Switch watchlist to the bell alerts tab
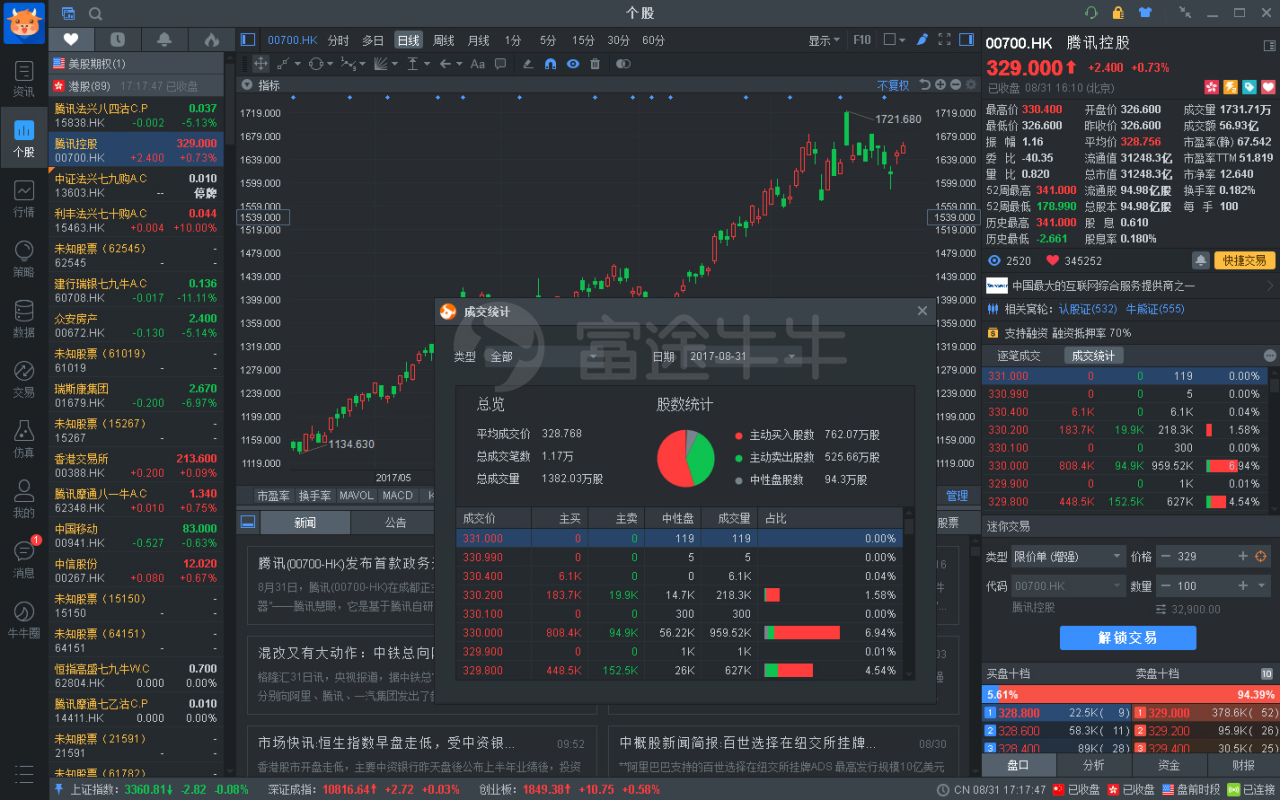The image size is (1280, 800). click(x=164, y=40)
